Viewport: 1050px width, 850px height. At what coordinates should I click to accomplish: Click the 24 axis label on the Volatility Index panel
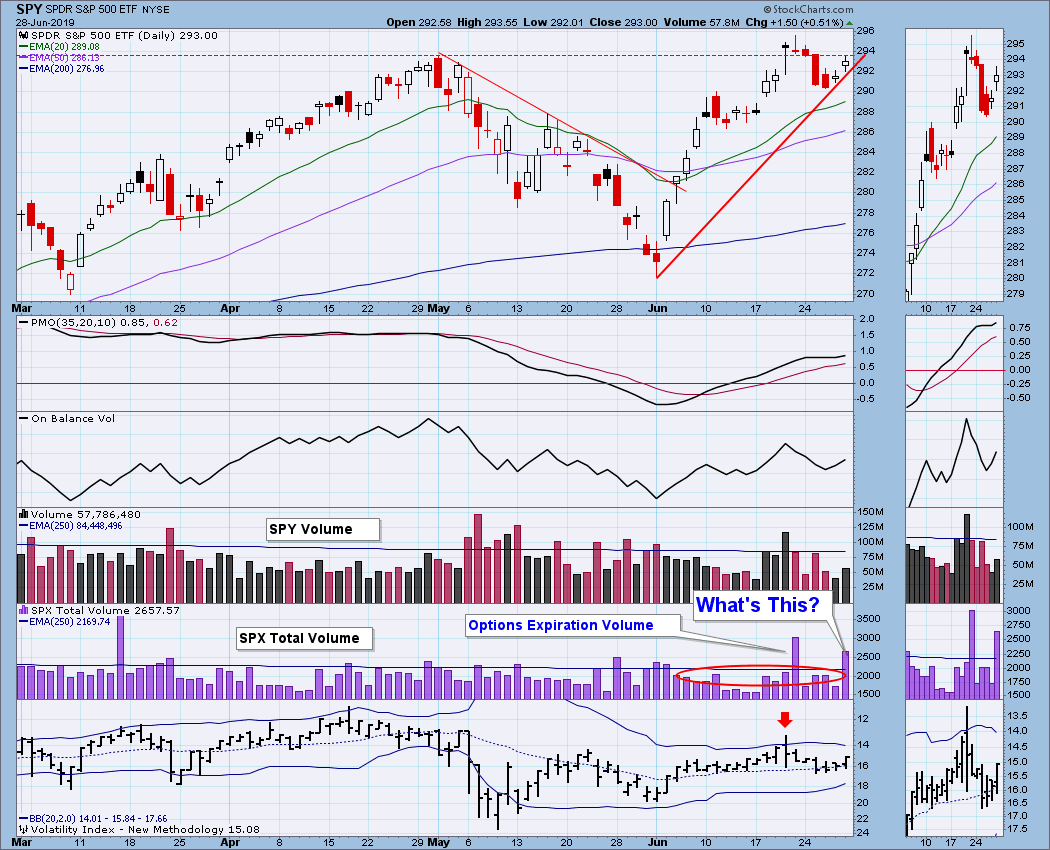tap(864, 833)
